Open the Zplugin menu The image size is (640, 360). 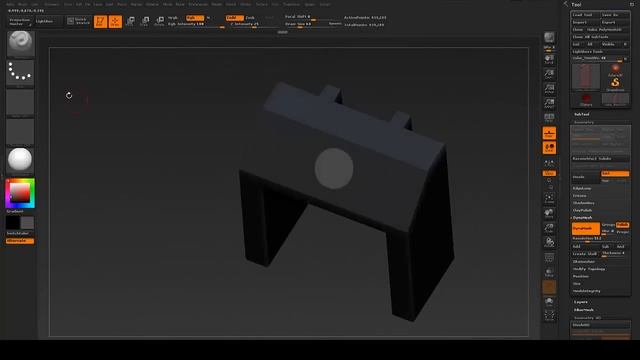click(310, 4)
